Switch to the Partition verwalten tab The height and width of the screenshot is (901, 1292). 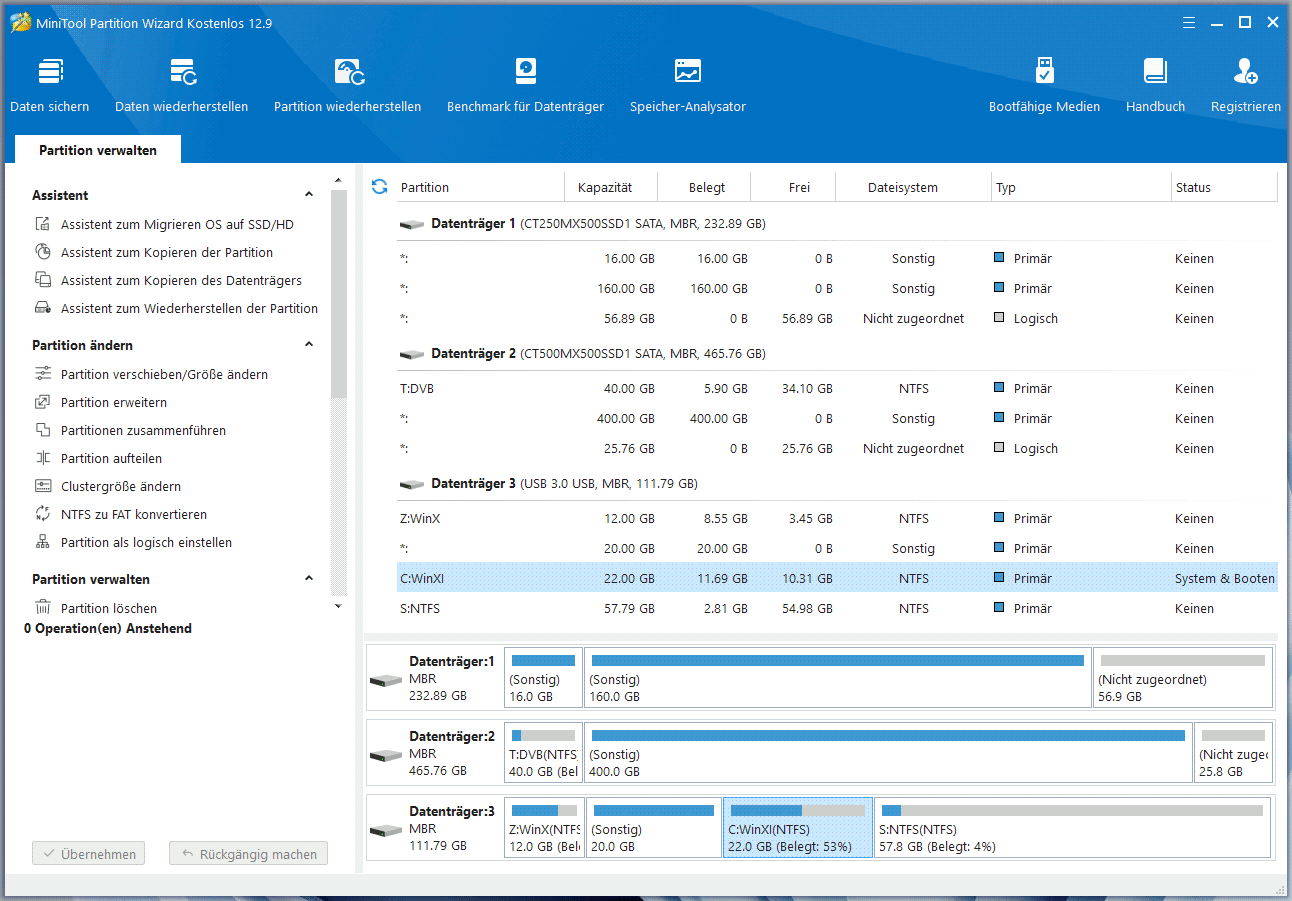[x=98, y=150]
